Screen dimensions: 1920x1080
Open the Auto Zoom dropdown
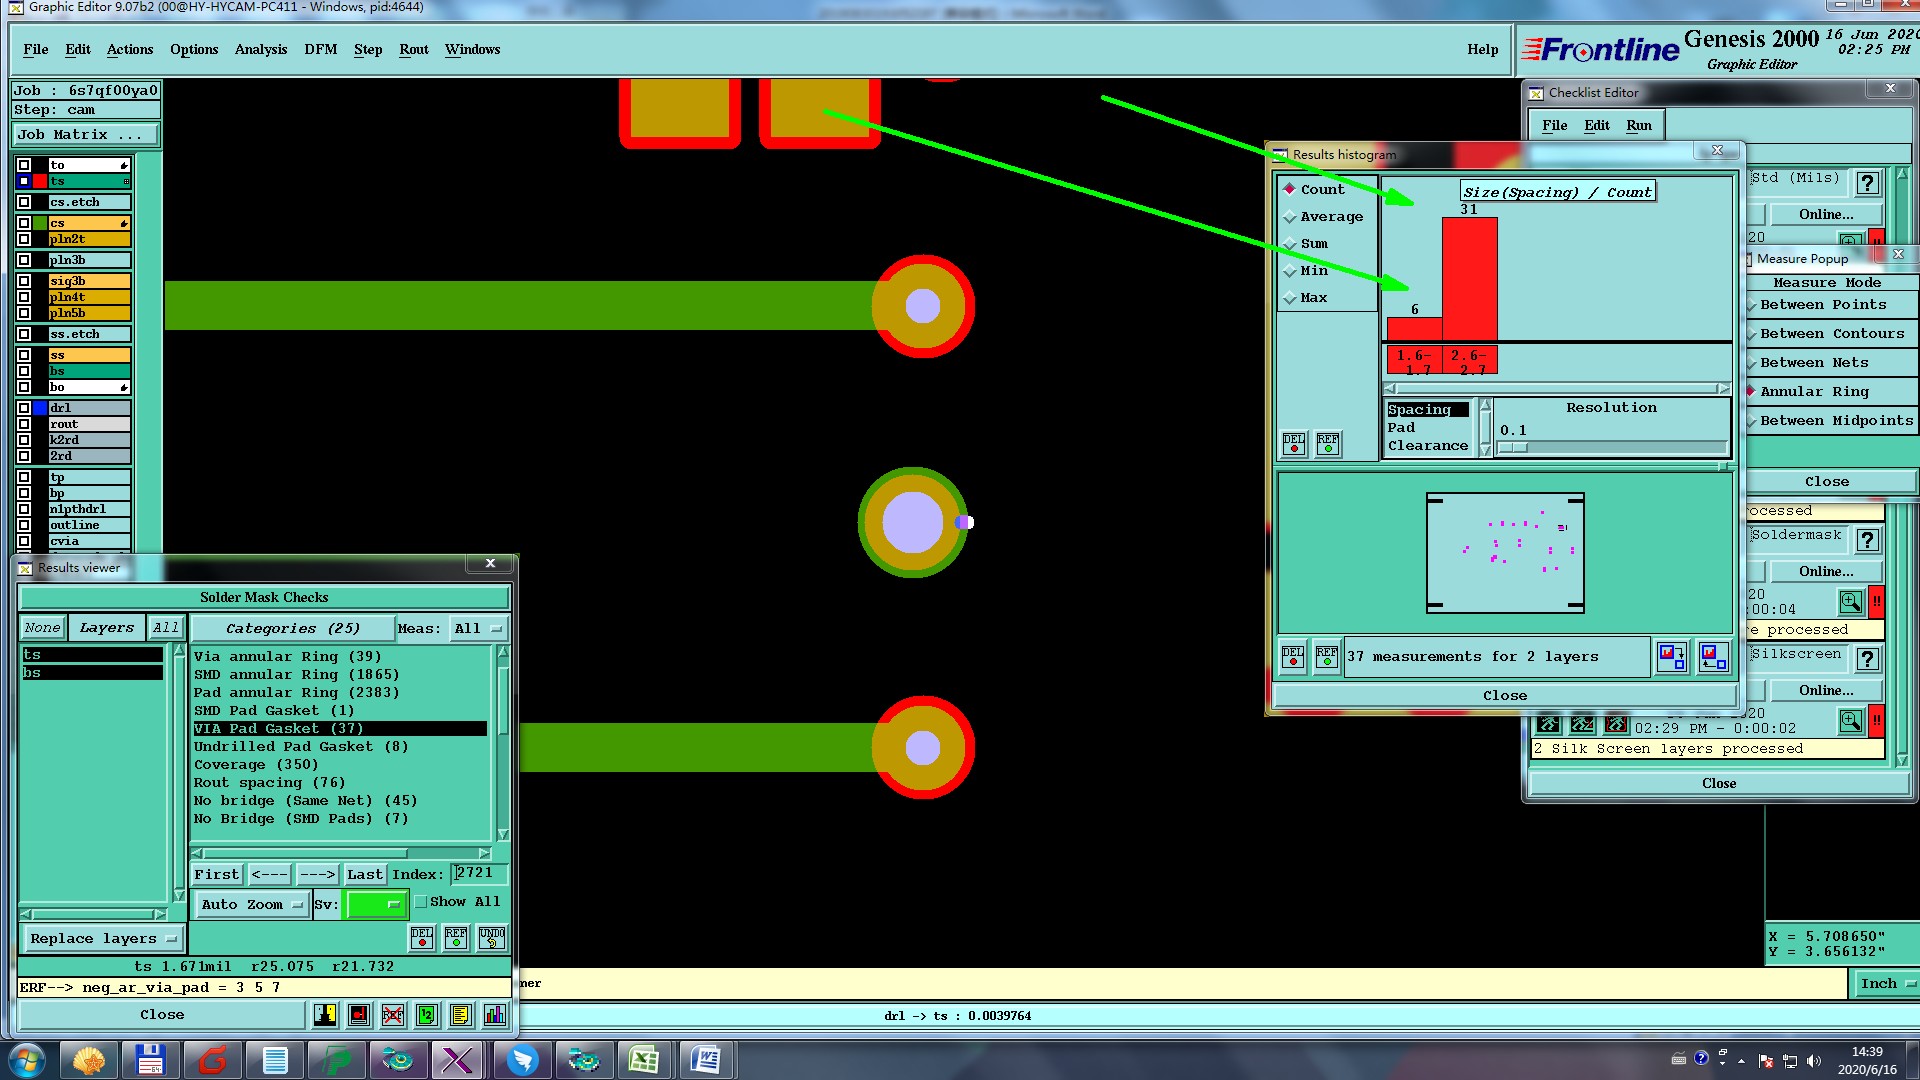tap(251, 905)
